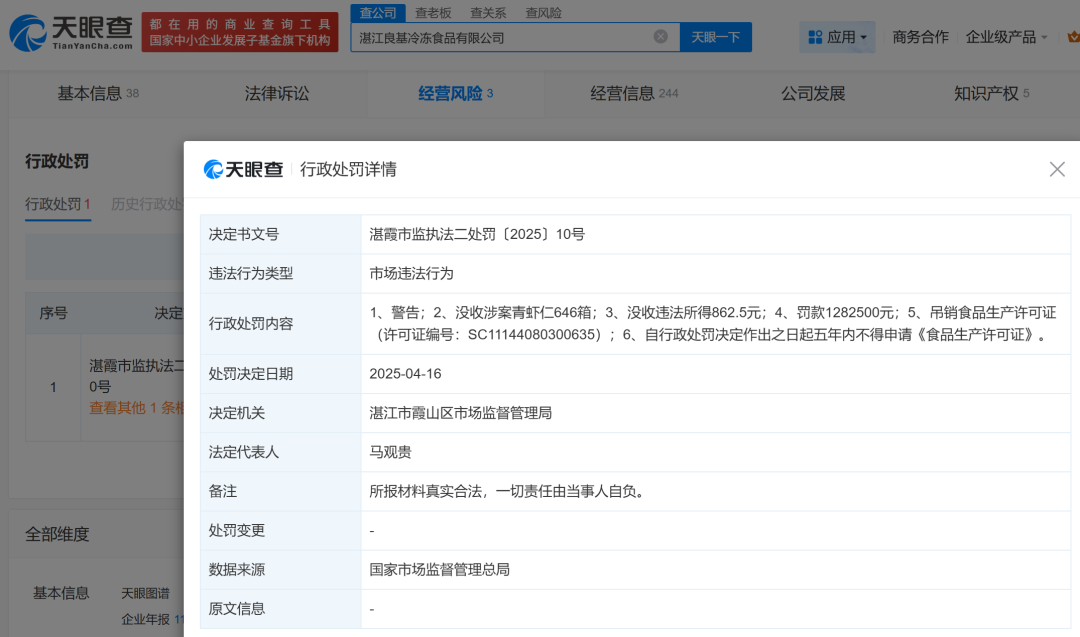
Task: Open the 经营信息 section tab
Action: (x=623, y=94)
